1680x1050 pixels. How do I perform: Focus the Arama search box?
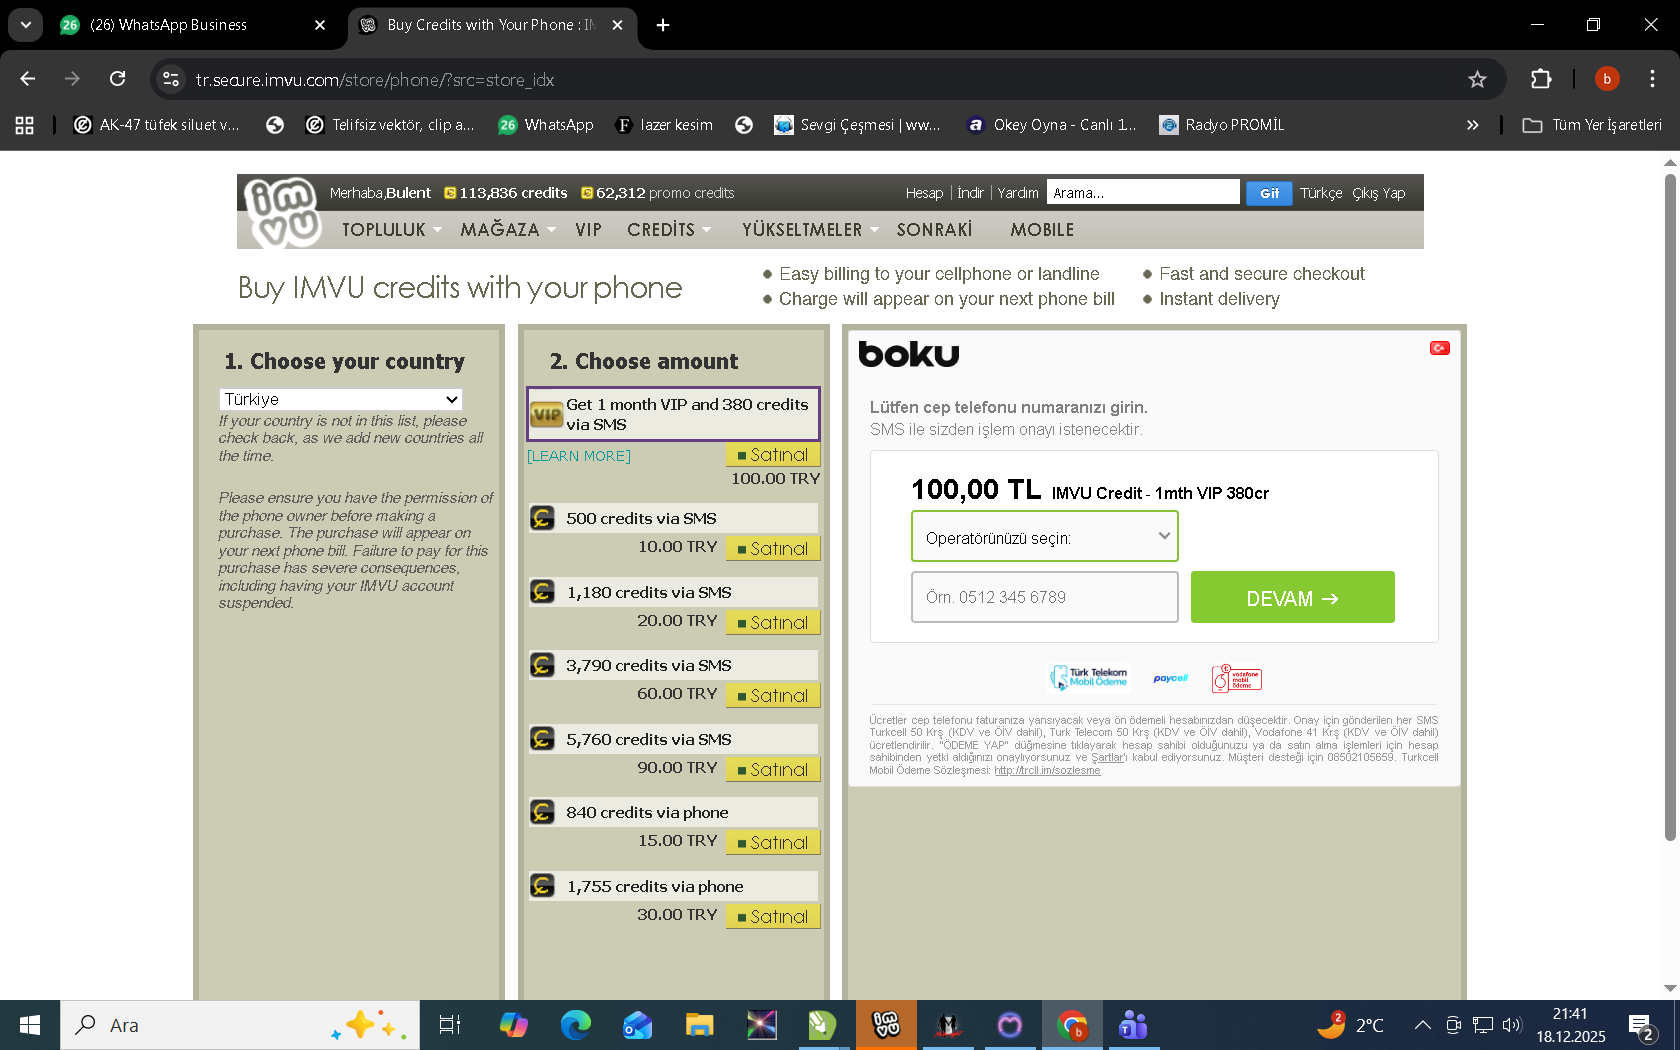(1143, 193)
